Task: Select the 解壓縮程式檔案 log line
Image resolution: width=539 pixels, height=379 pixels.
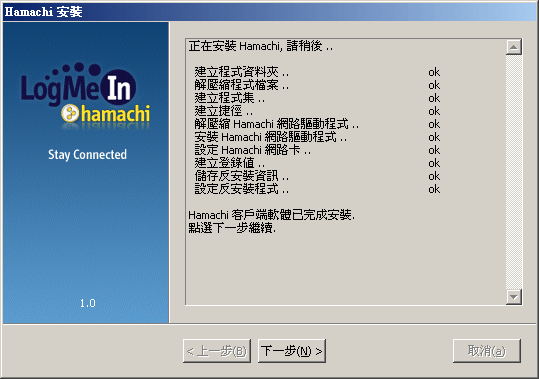Action: pos(242,85)
